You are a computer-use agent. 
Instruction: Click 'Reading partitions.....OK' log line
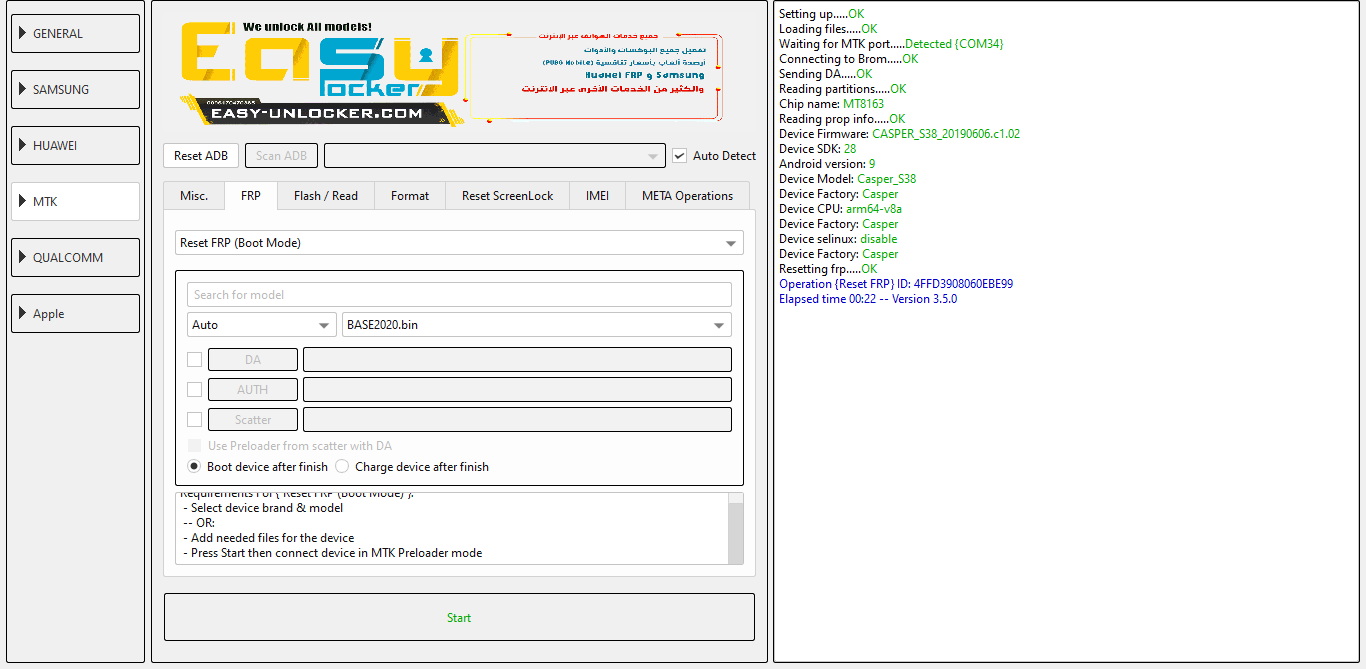[842, 89]
